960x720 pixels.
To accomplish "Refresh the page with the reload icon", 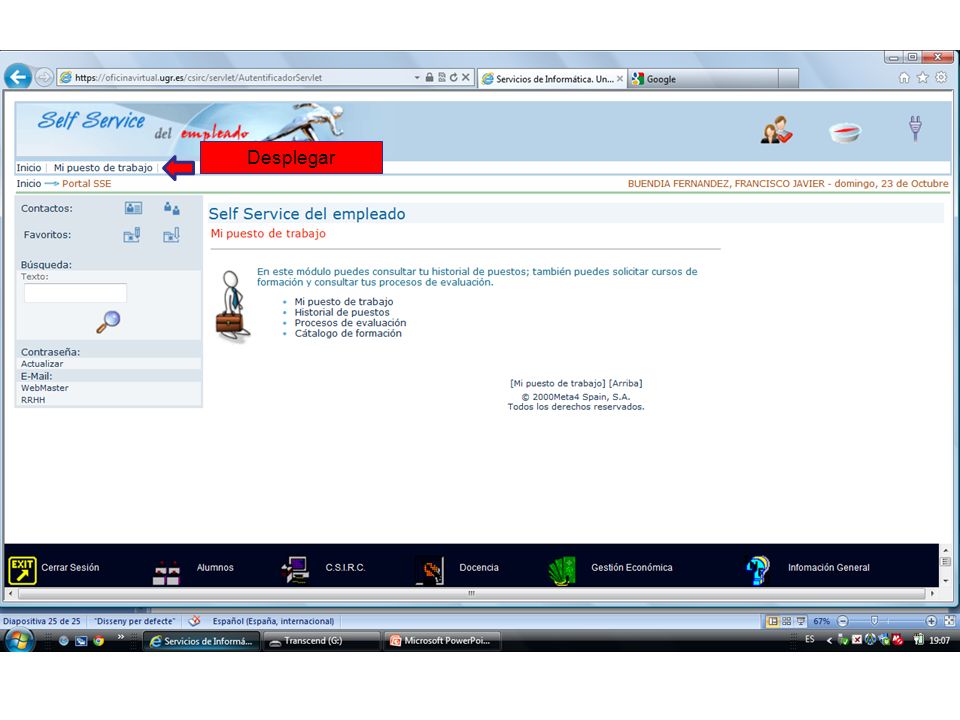I will click(x=454, y=78).
